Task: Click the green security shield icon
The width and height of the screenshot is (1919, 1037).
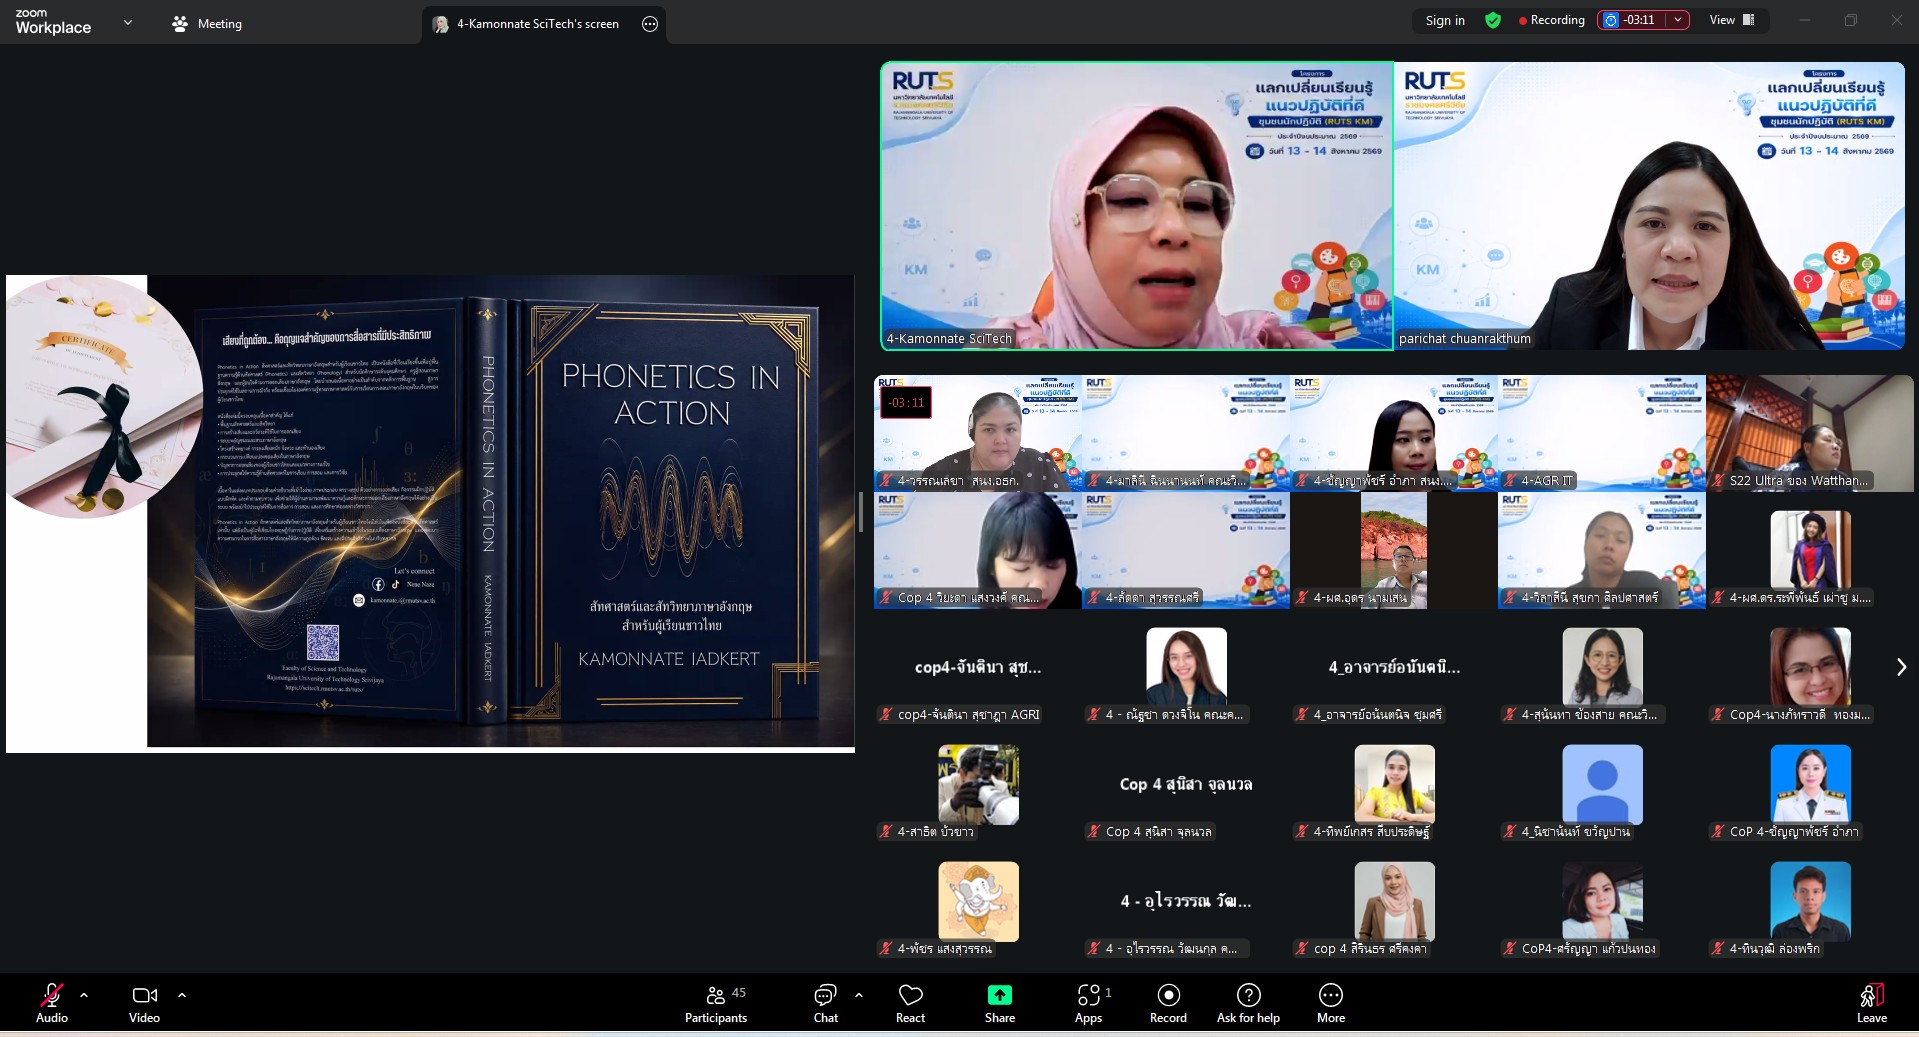Action: point(1493,20)
